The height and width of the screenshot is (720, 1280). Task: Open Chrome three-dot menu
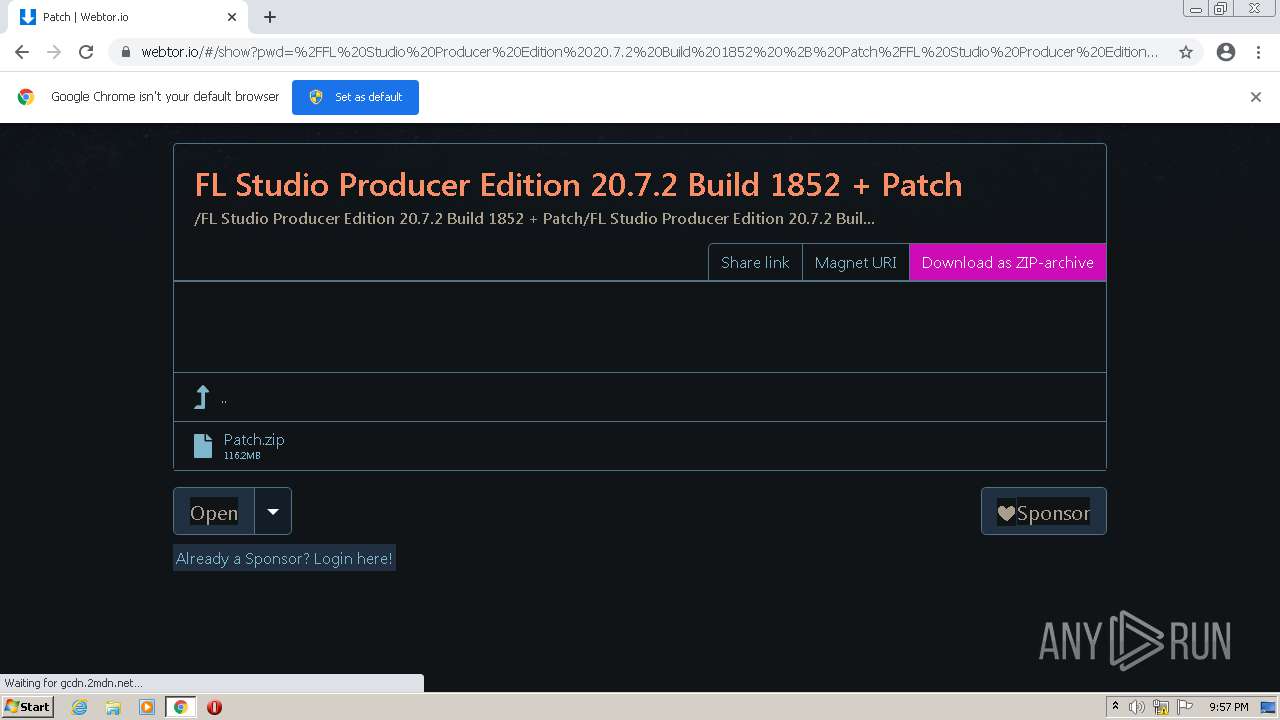pos(1258,52)
